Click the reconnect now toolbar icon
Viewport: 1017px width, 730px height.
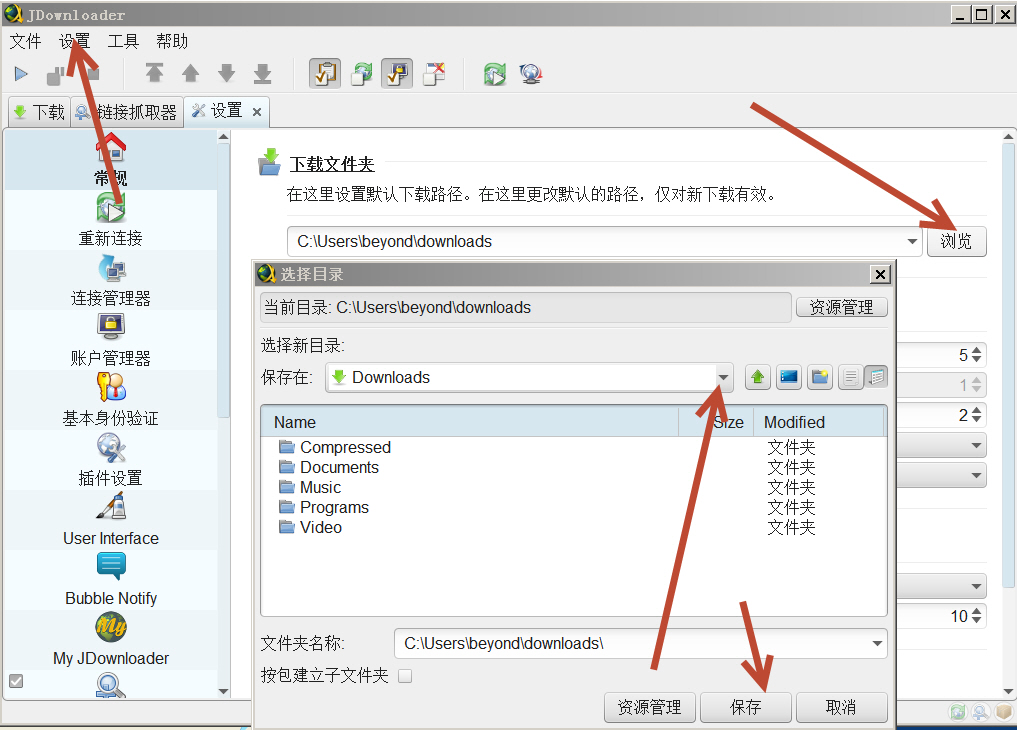pos(495,74)
